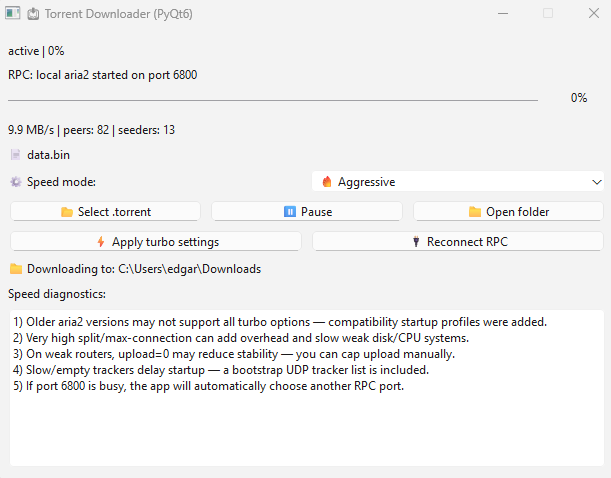Expand the Speed mode dropdown arrow
This screenshot has width=611, height=478.
point(597,182)
